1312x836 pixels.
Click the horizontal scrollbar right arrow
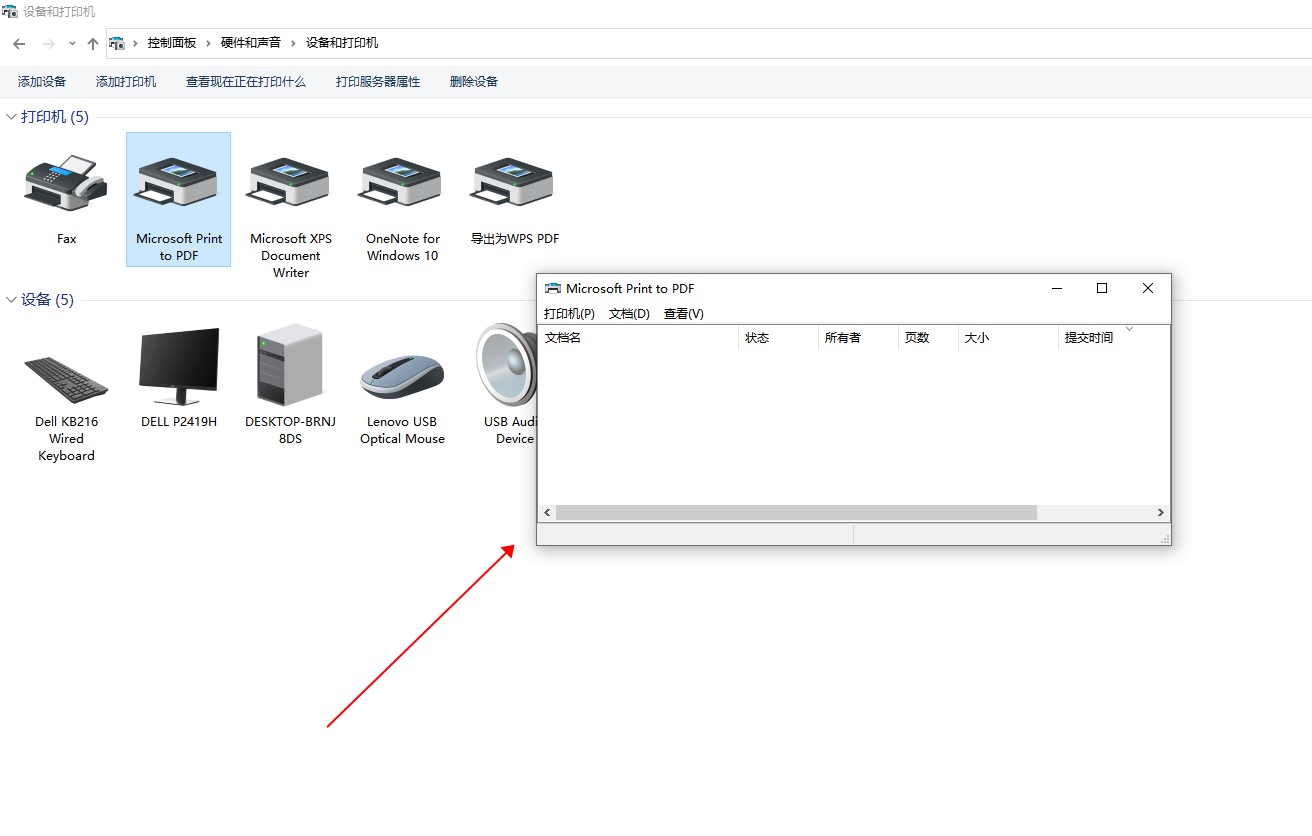point(1160,513)
